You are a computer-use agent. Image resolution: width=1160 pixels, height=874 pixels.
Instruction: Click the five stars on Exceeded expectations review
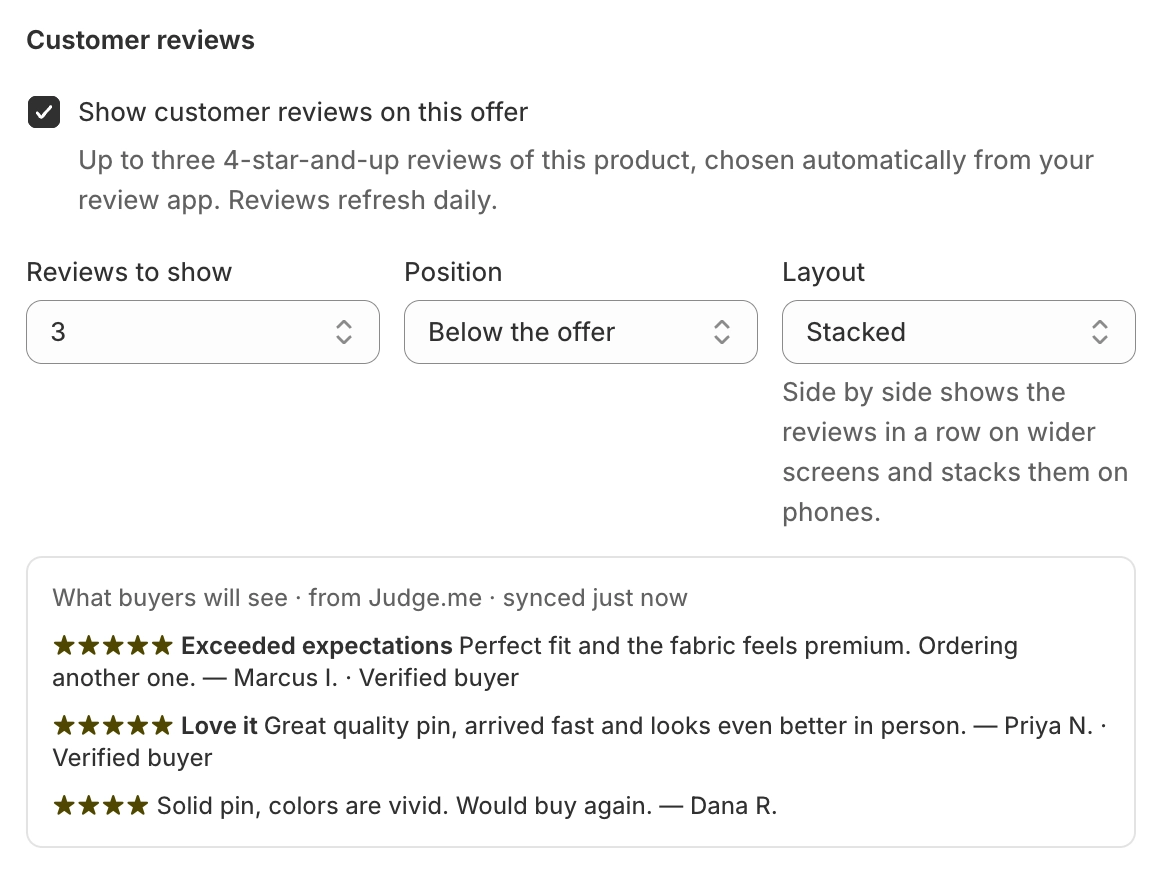pyautogui.click(x=113, y=646)
